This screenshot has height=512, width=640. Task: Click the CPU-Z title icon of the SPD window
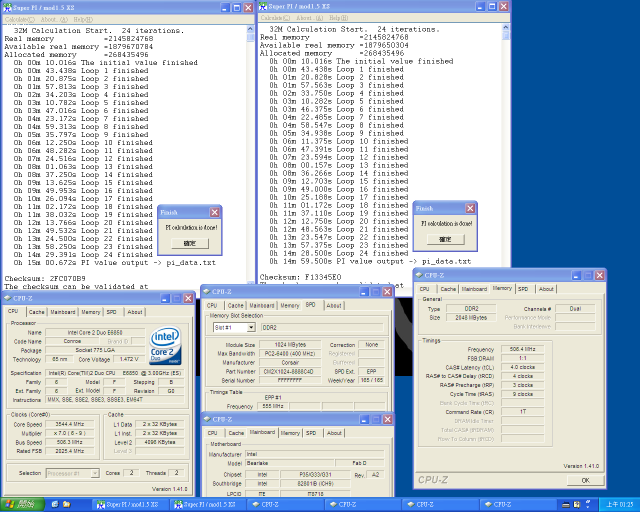tap(207, 292)
